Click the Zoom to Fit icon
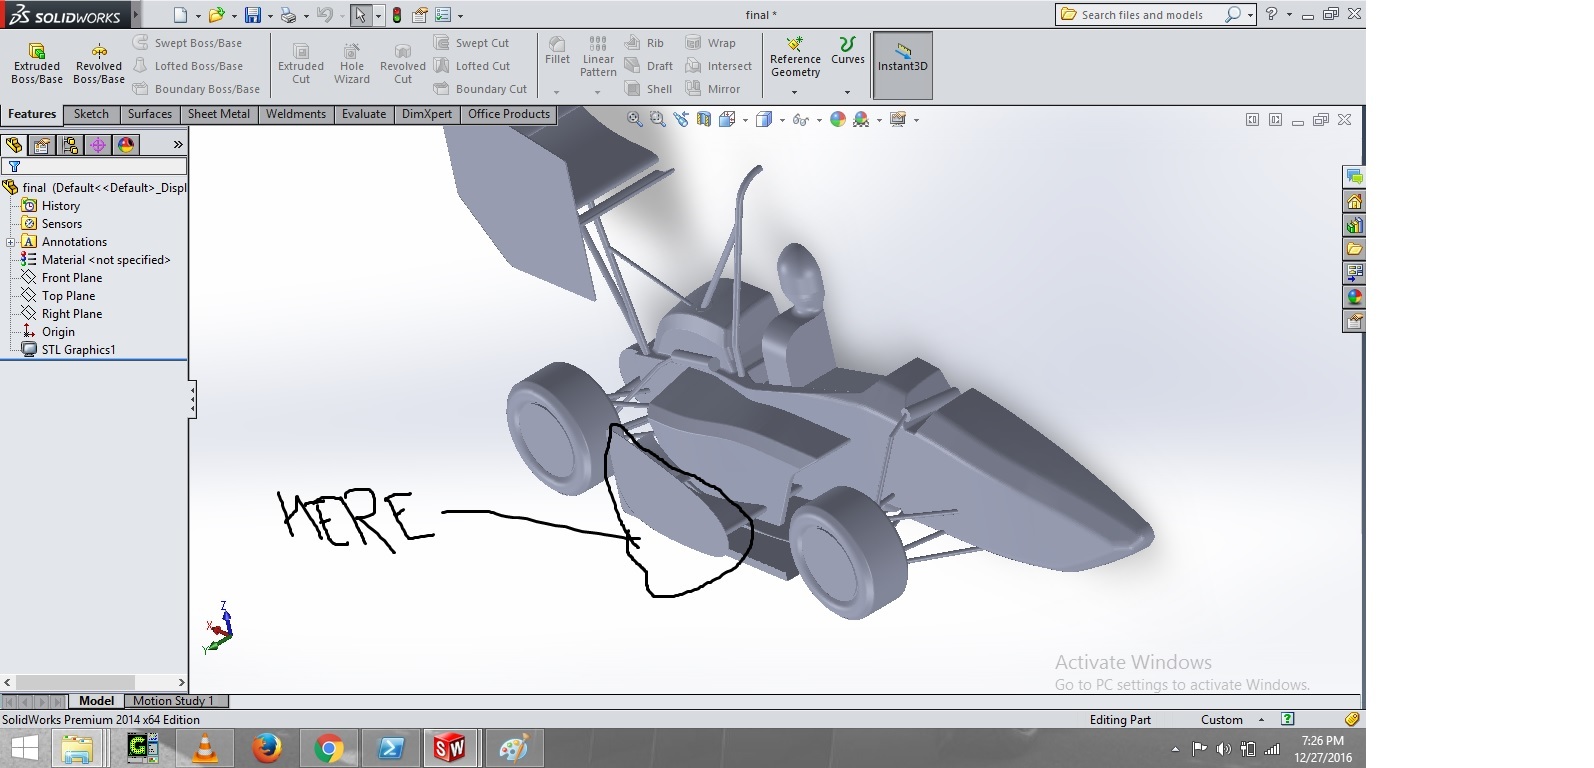This screenshot has width=1594, height=768. (634, 119)
